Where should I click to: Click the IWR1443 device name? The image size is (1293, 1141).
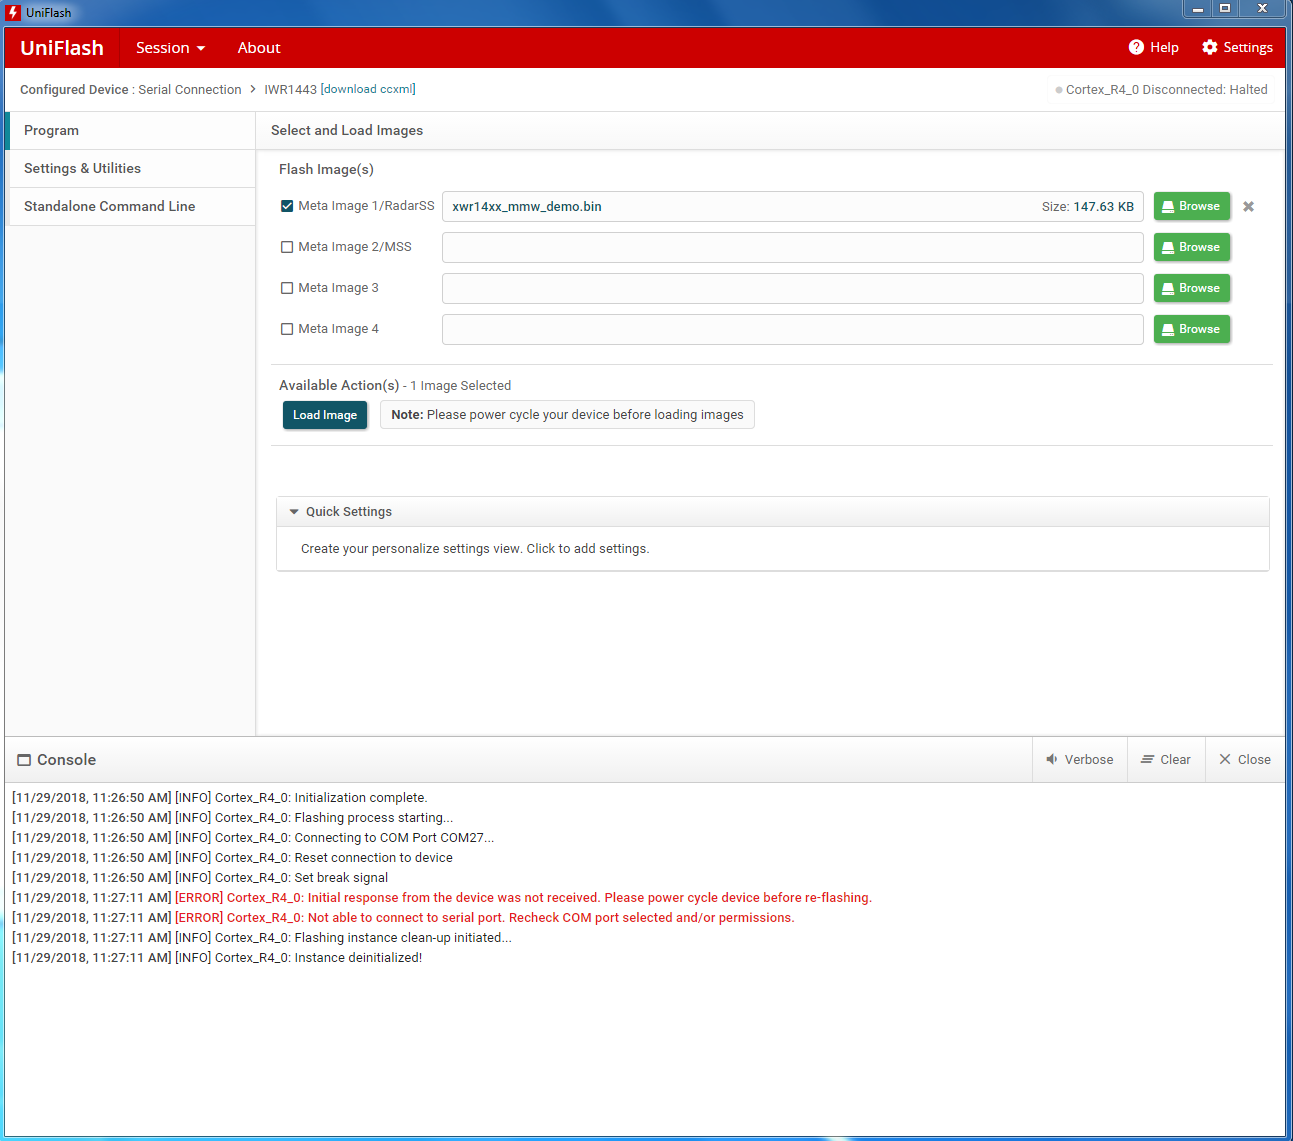coord(290,90)
